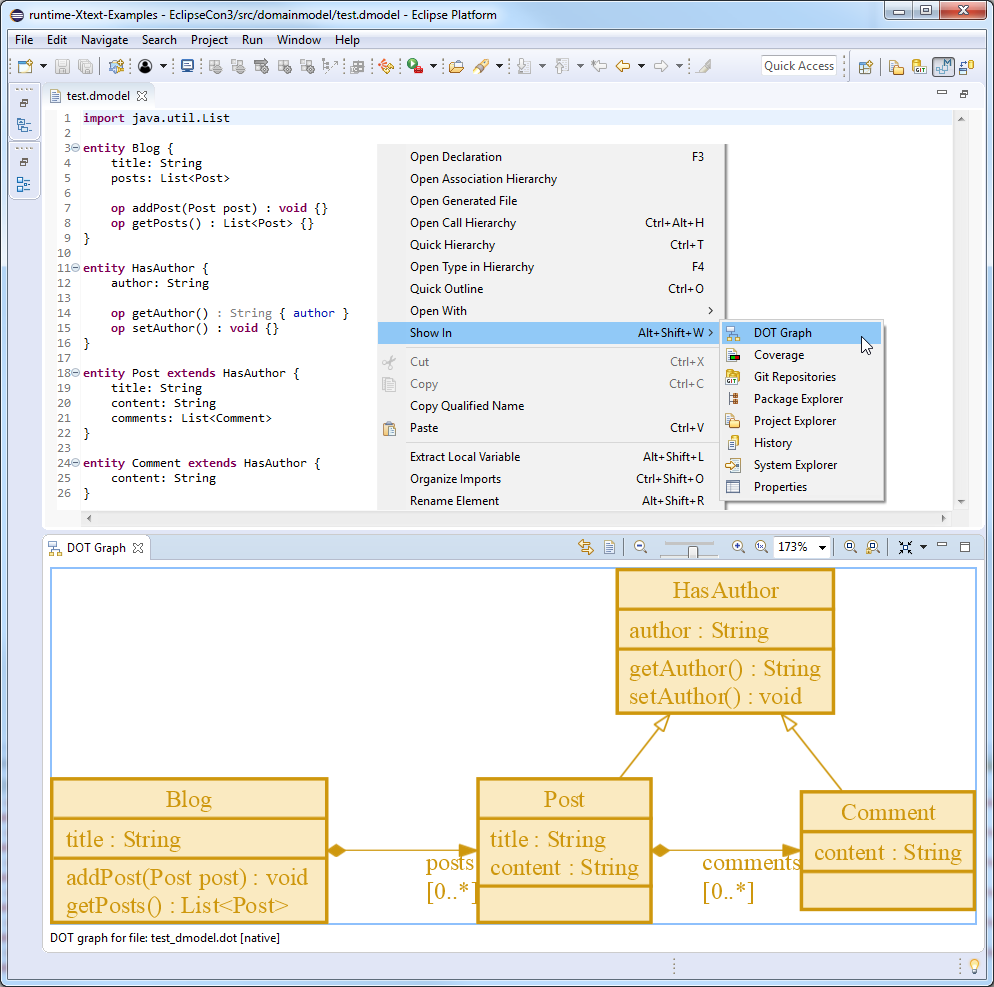Open the Window menu
994x987 pixels.
point(299,40)
